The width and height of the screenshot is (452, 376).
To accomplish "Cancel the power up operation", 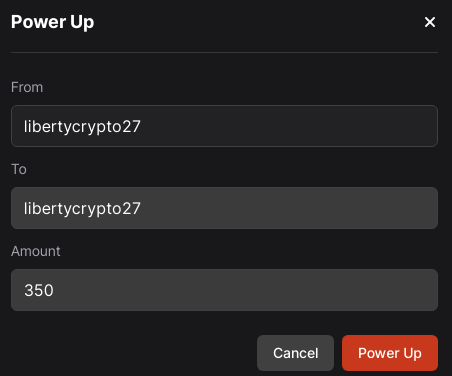I will [295, 353].
